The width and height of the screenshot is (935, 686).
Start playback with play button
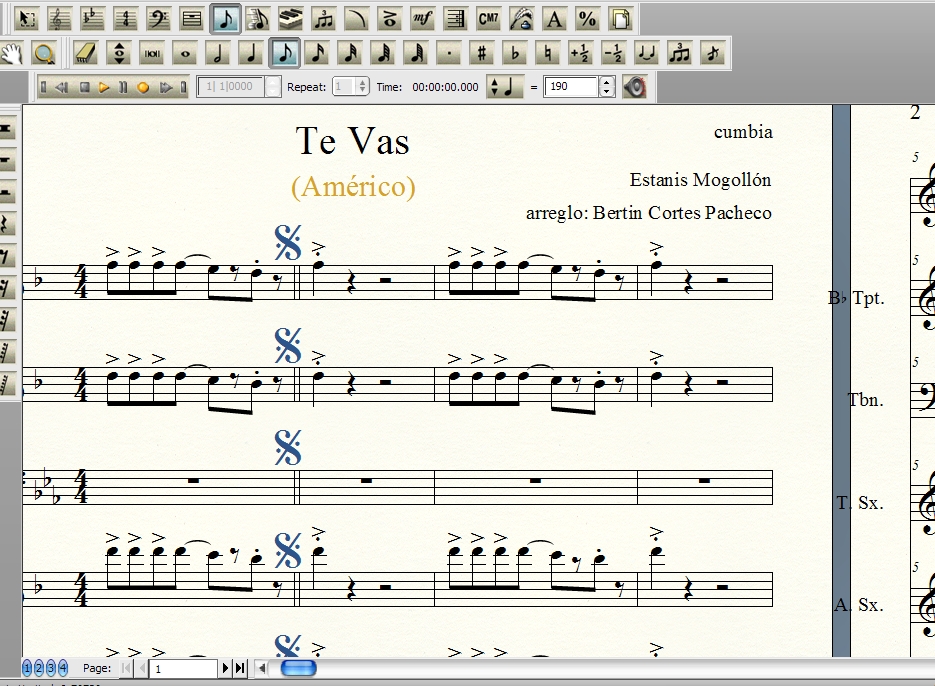104,87
